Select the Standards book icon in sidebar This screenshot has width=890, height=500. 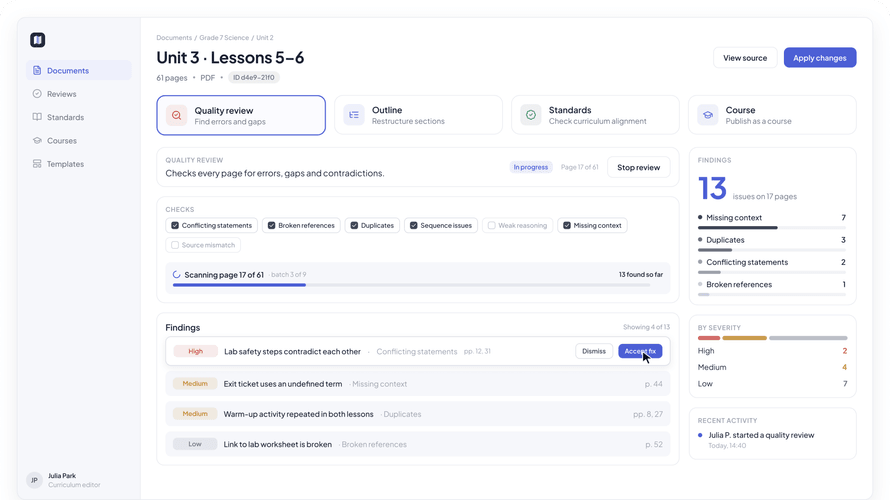coord(37,117)
